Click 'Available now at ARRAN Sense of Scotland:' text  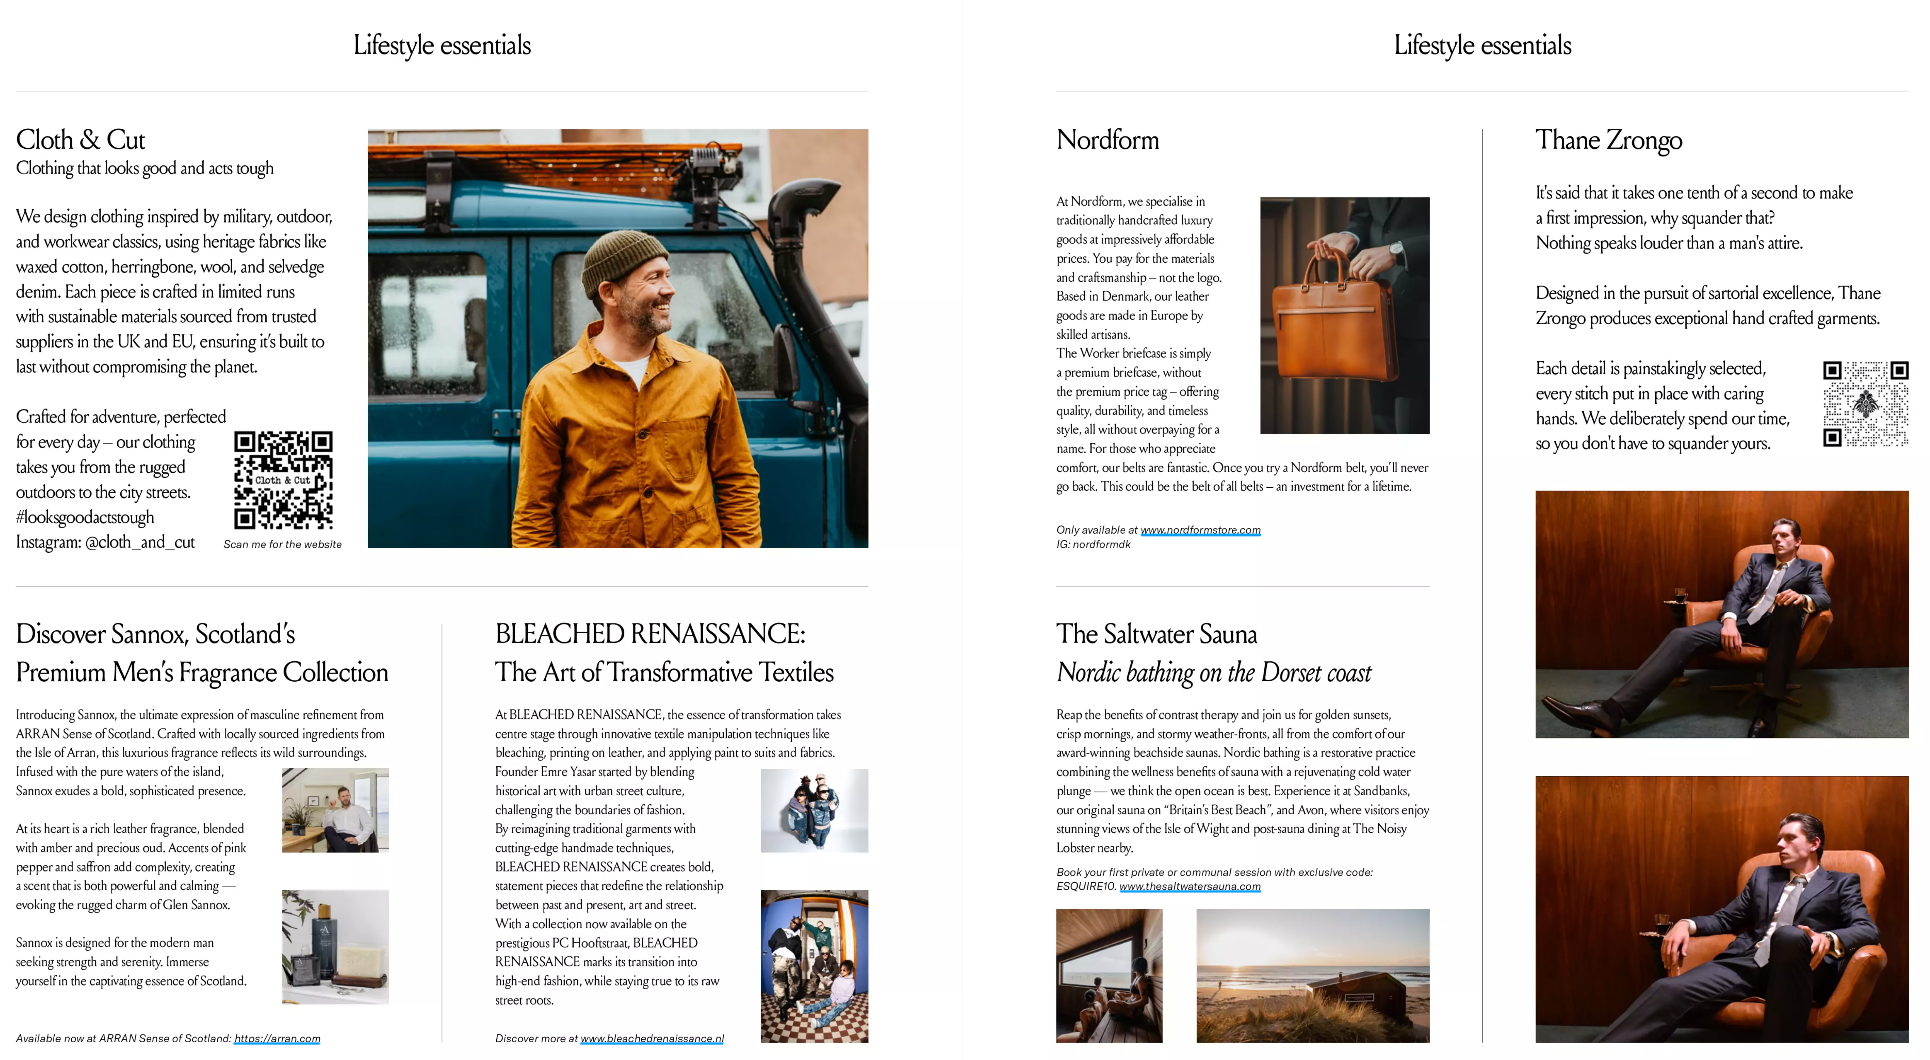point(123,1038)
